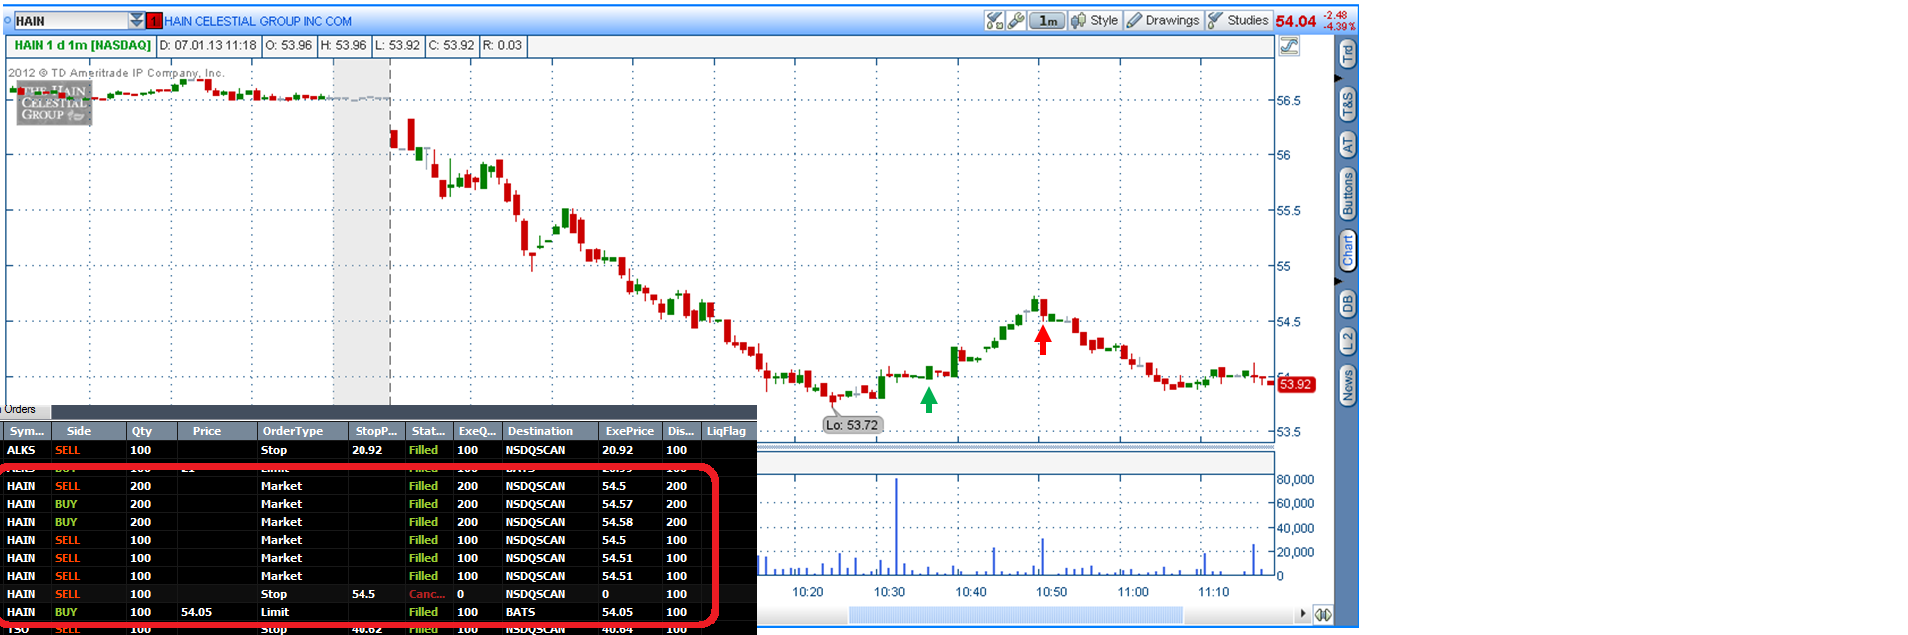This screenshot has height=635, width=1908.
Task: Open the T&S sidebar tab
Action: (x=1347, y=104)
